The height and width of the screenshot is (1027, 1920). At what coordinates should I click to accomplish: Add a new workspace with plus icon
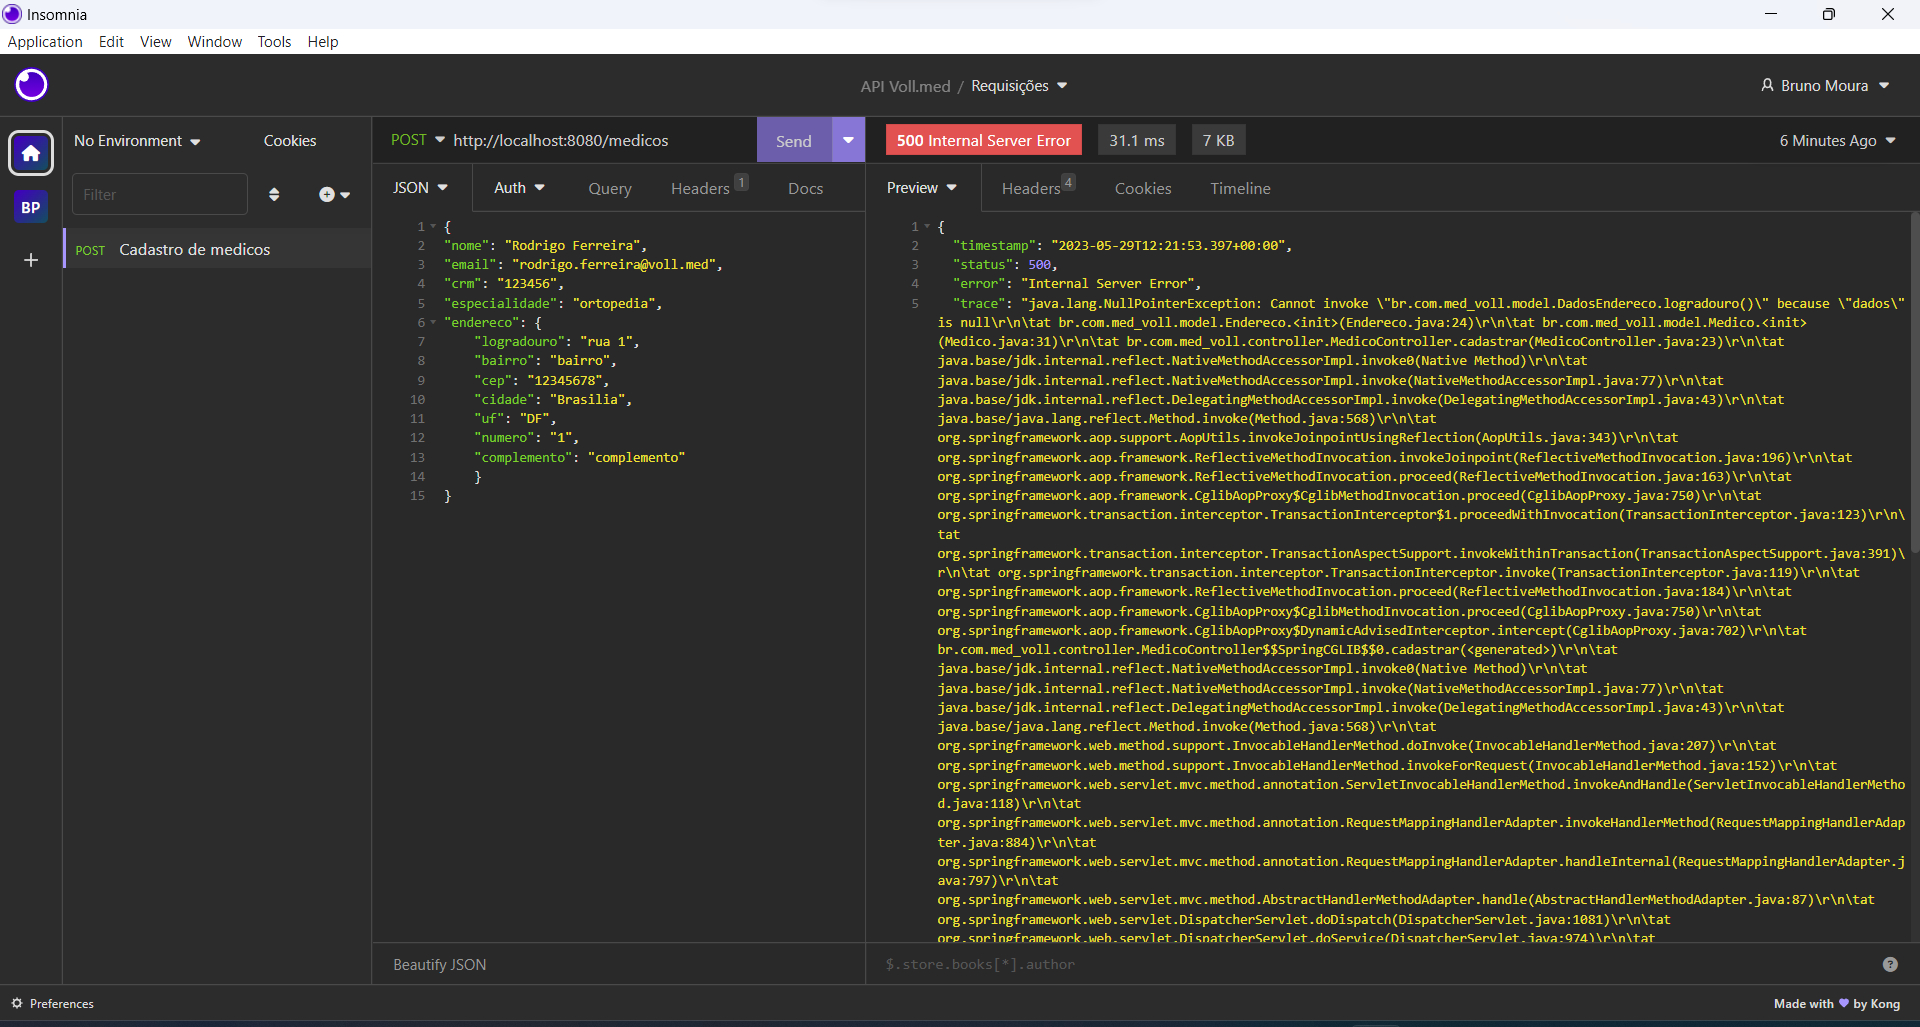click(31, 260)
